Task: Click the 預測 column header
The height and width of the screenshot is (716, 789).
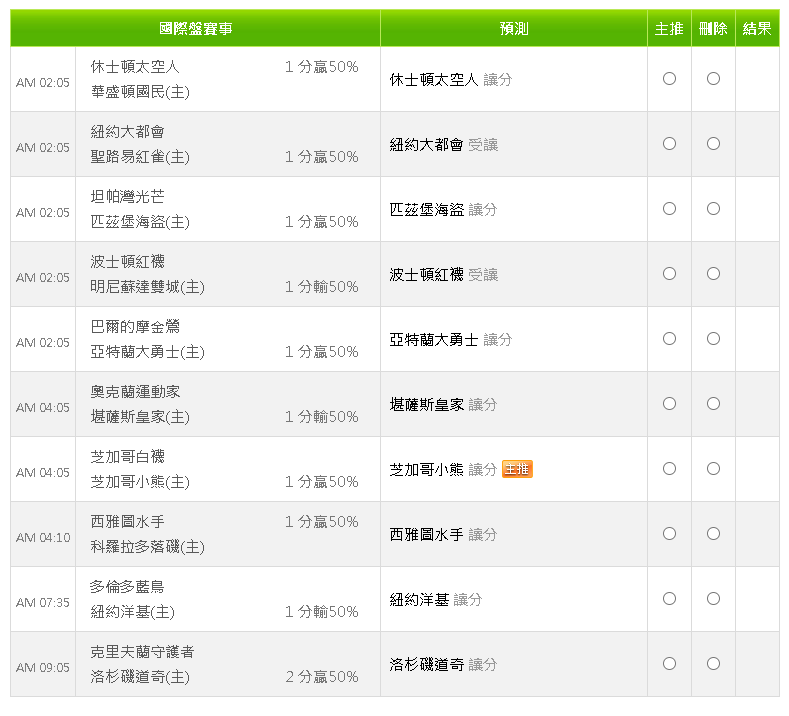Action: (514, 28)
